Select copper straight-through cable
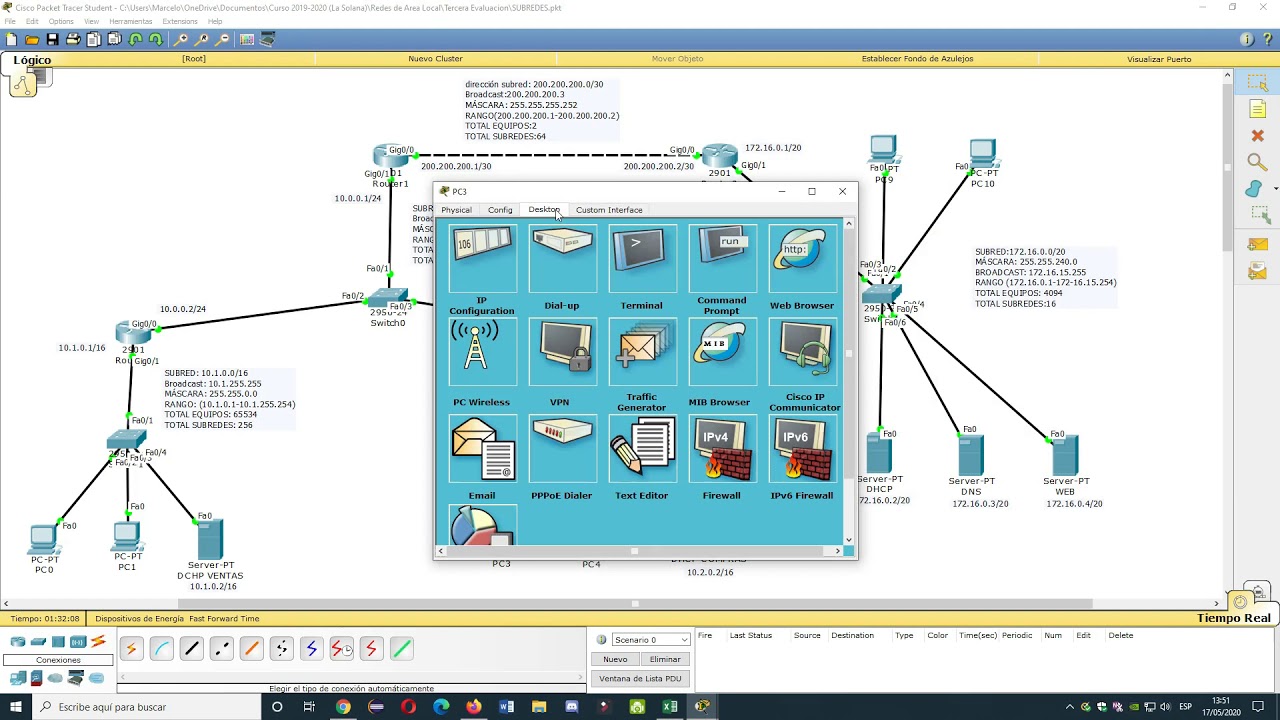The width and height of the screenshot is (1280, 720). 191,649
